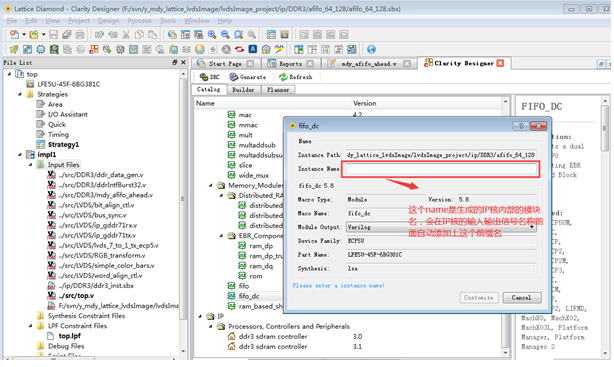Click the Save toolbar icon
Viewport: 614px width, 367px height.
point(54,35)
